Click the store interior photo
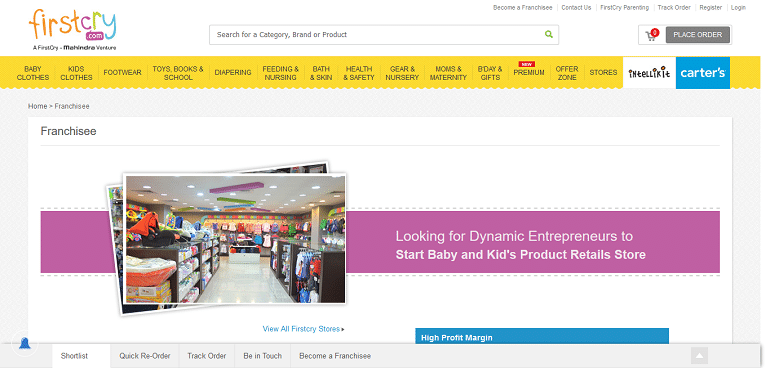The height and width of the screenshot is (368, 770). [x=235, y=239]
